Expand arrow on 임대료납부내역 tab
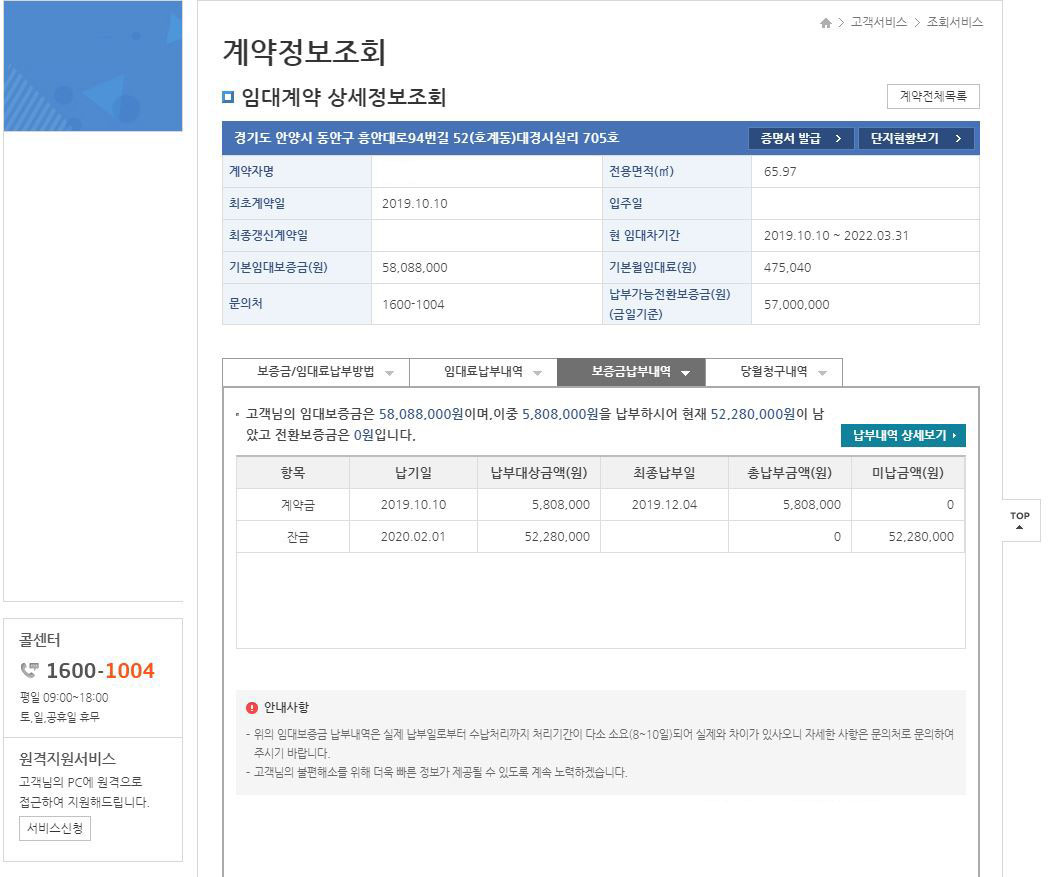1048x877 pixels. pyautogui.click(x=537, y=373)
